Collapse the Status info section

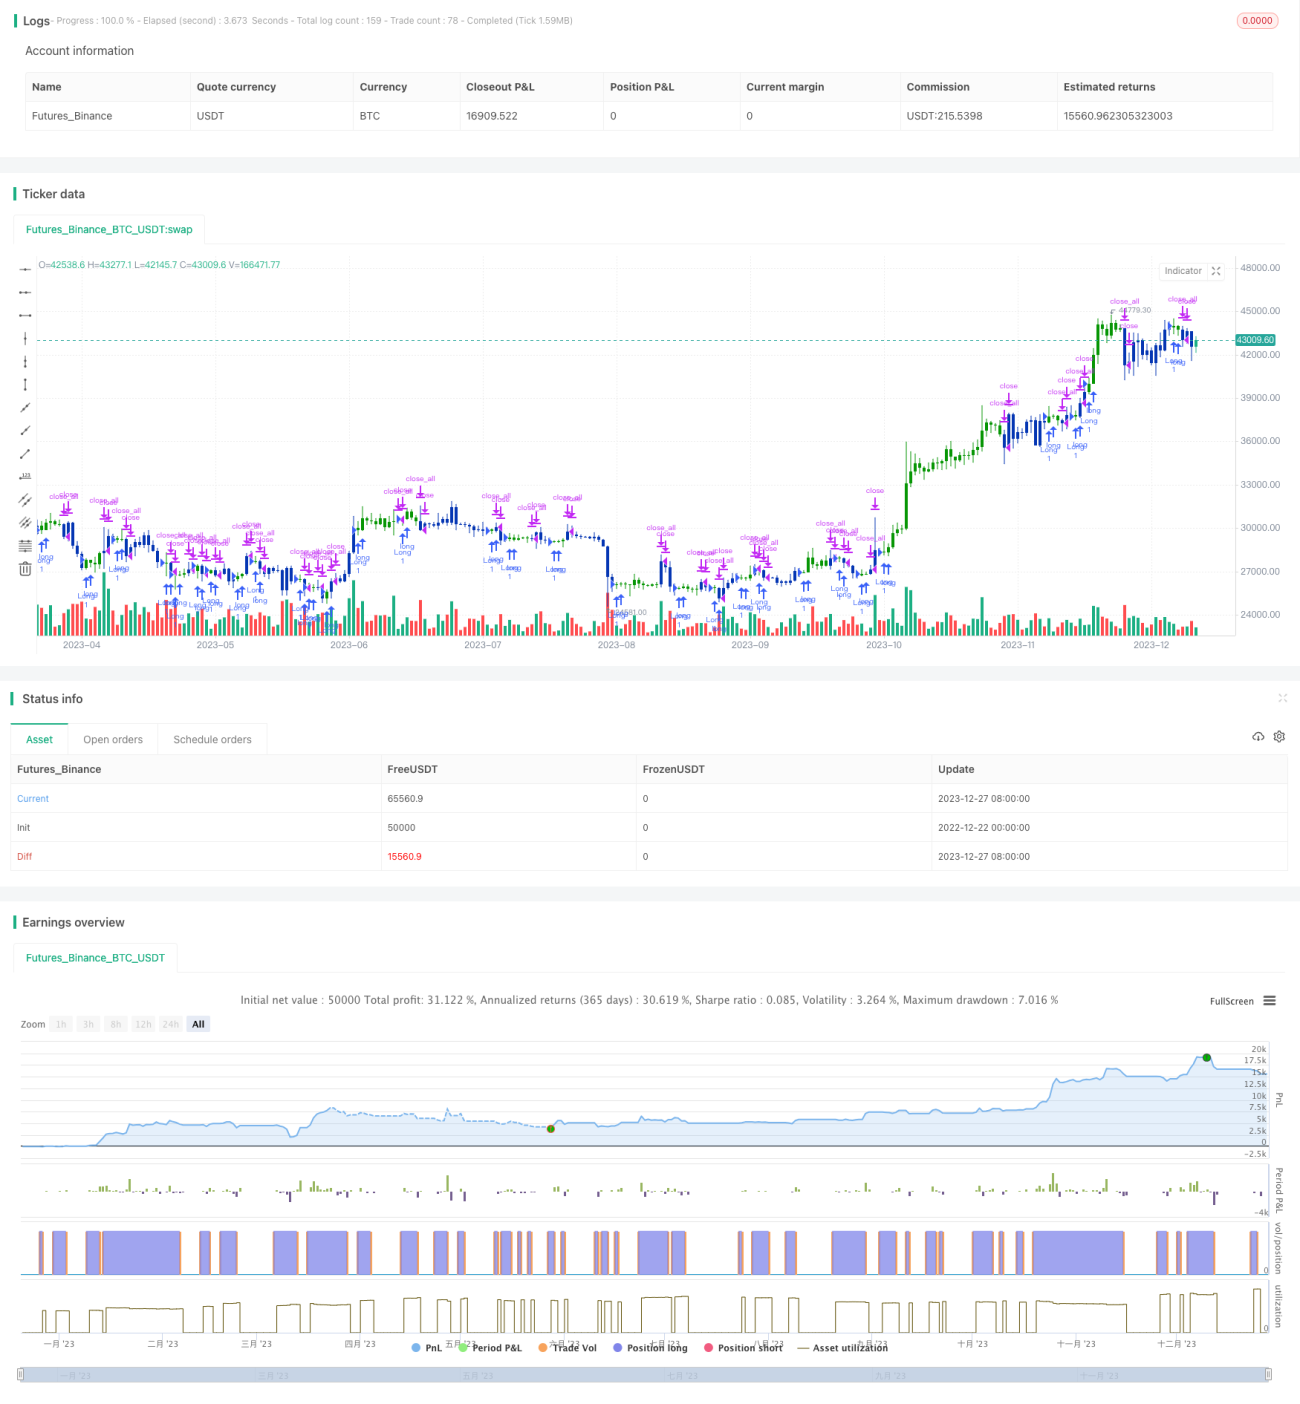tap(1282, 698)
